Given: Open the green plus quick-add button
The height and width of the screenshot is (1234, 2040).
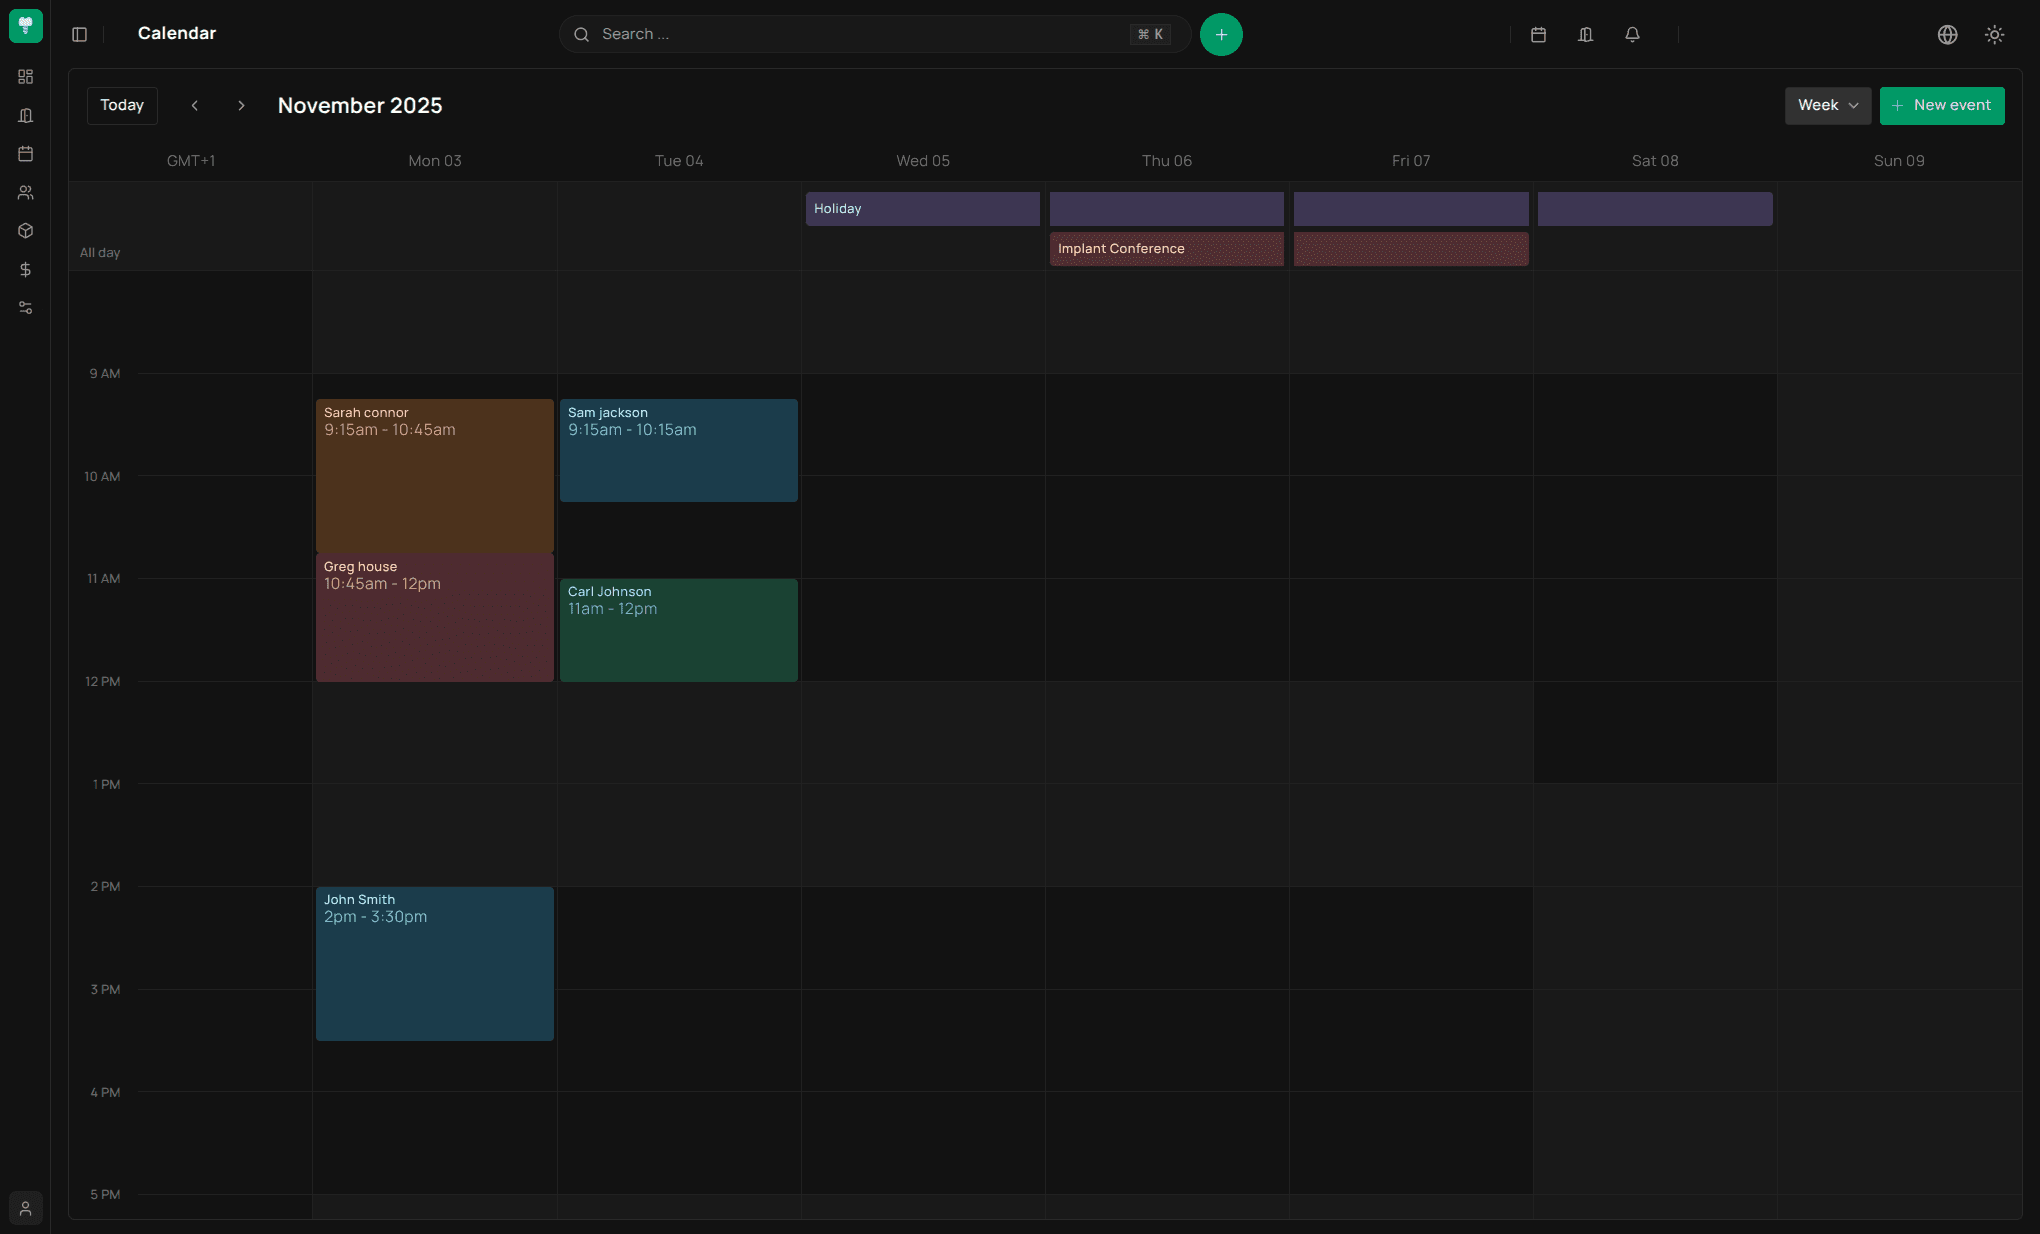Looking at the screenshot, I should (x=1221, y=34).
